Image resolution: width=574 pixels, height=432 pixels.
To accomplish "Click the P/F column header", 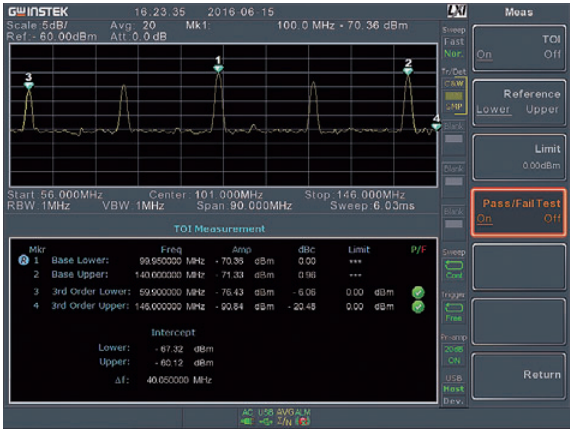I will coord(418,250).
